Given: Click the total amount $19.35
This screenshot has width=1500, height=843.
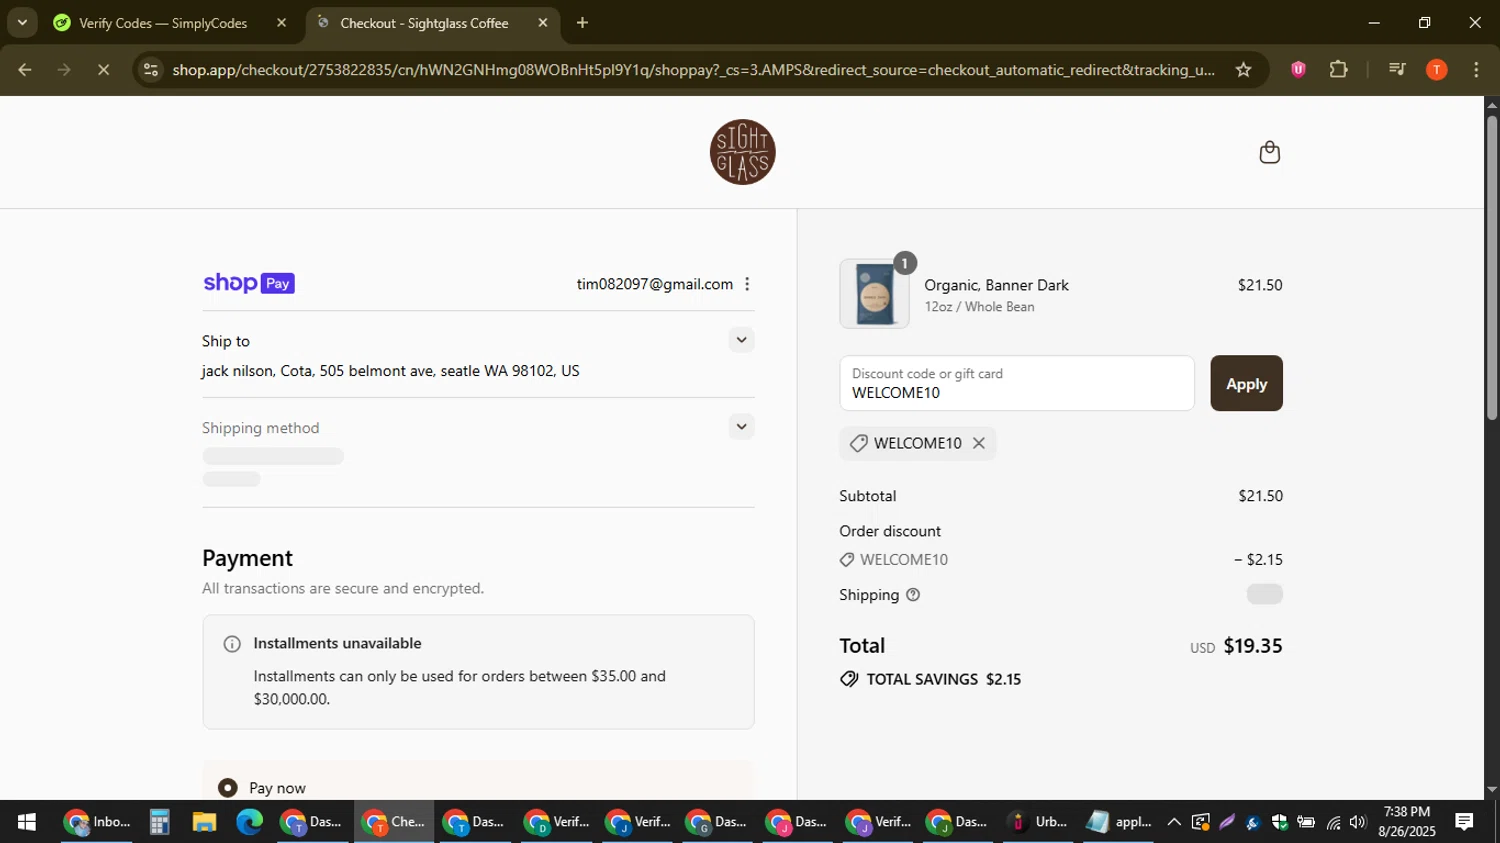Looking at the screenshot, I should pyautogui.click(x=1253, y=646).
